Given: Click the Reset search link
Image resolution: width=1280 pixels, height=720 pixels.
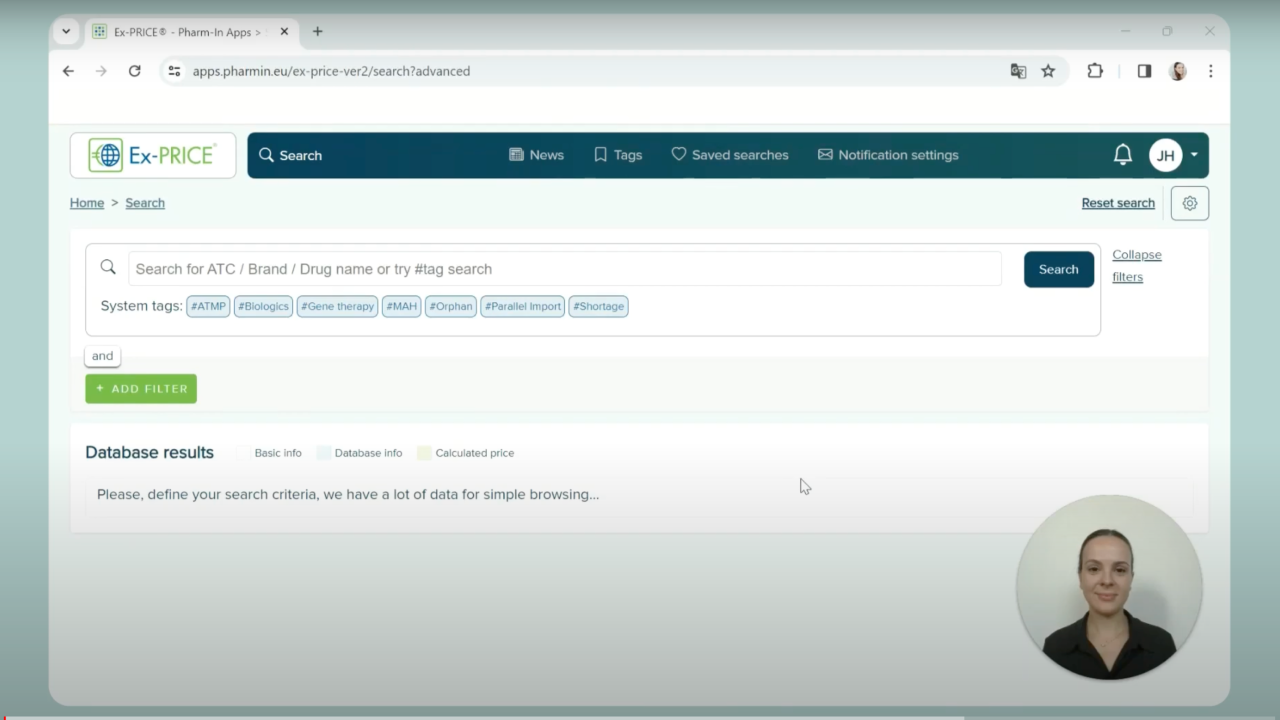Looking at the screenshot, I should 1117,203.
